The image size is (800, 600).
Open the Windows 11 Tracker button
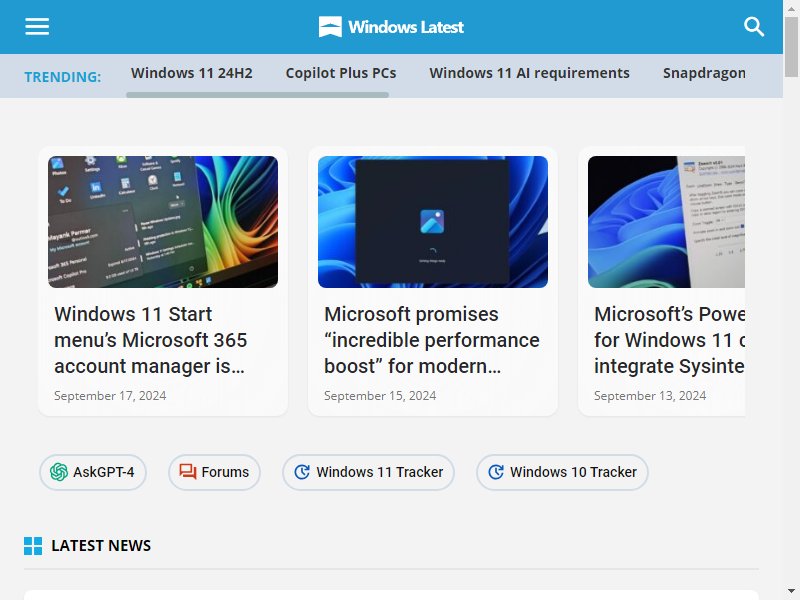click(368, 472)
